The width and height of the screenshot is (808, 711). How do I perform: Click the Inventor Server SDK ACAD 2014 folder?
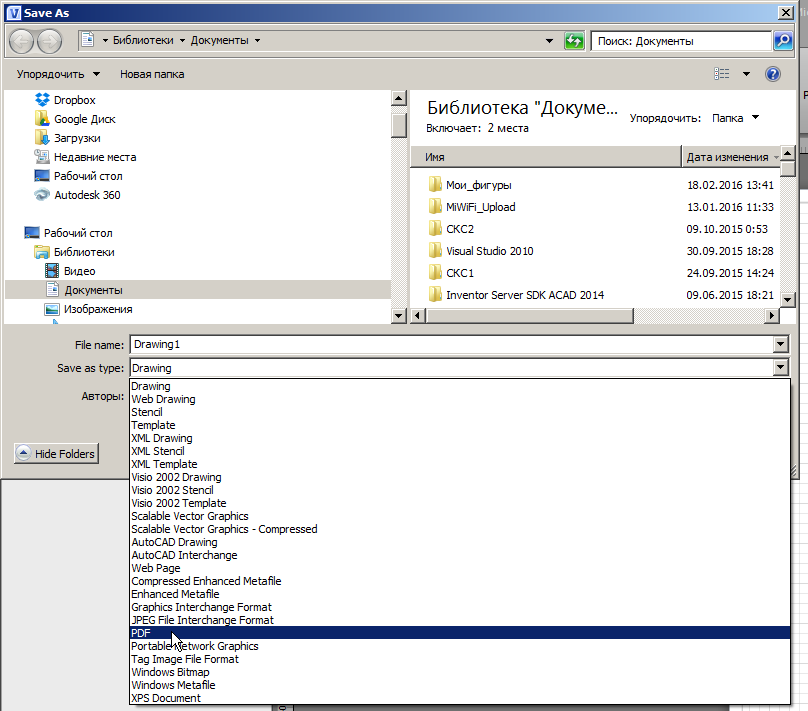(x=525, y=295)
